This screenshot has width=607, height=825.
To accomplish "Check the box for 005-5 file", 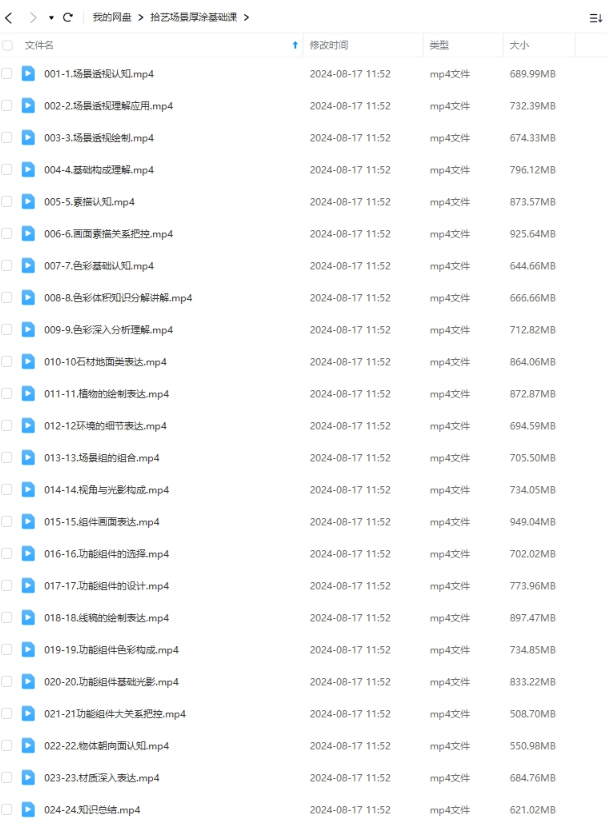I will tap(7, 202).
